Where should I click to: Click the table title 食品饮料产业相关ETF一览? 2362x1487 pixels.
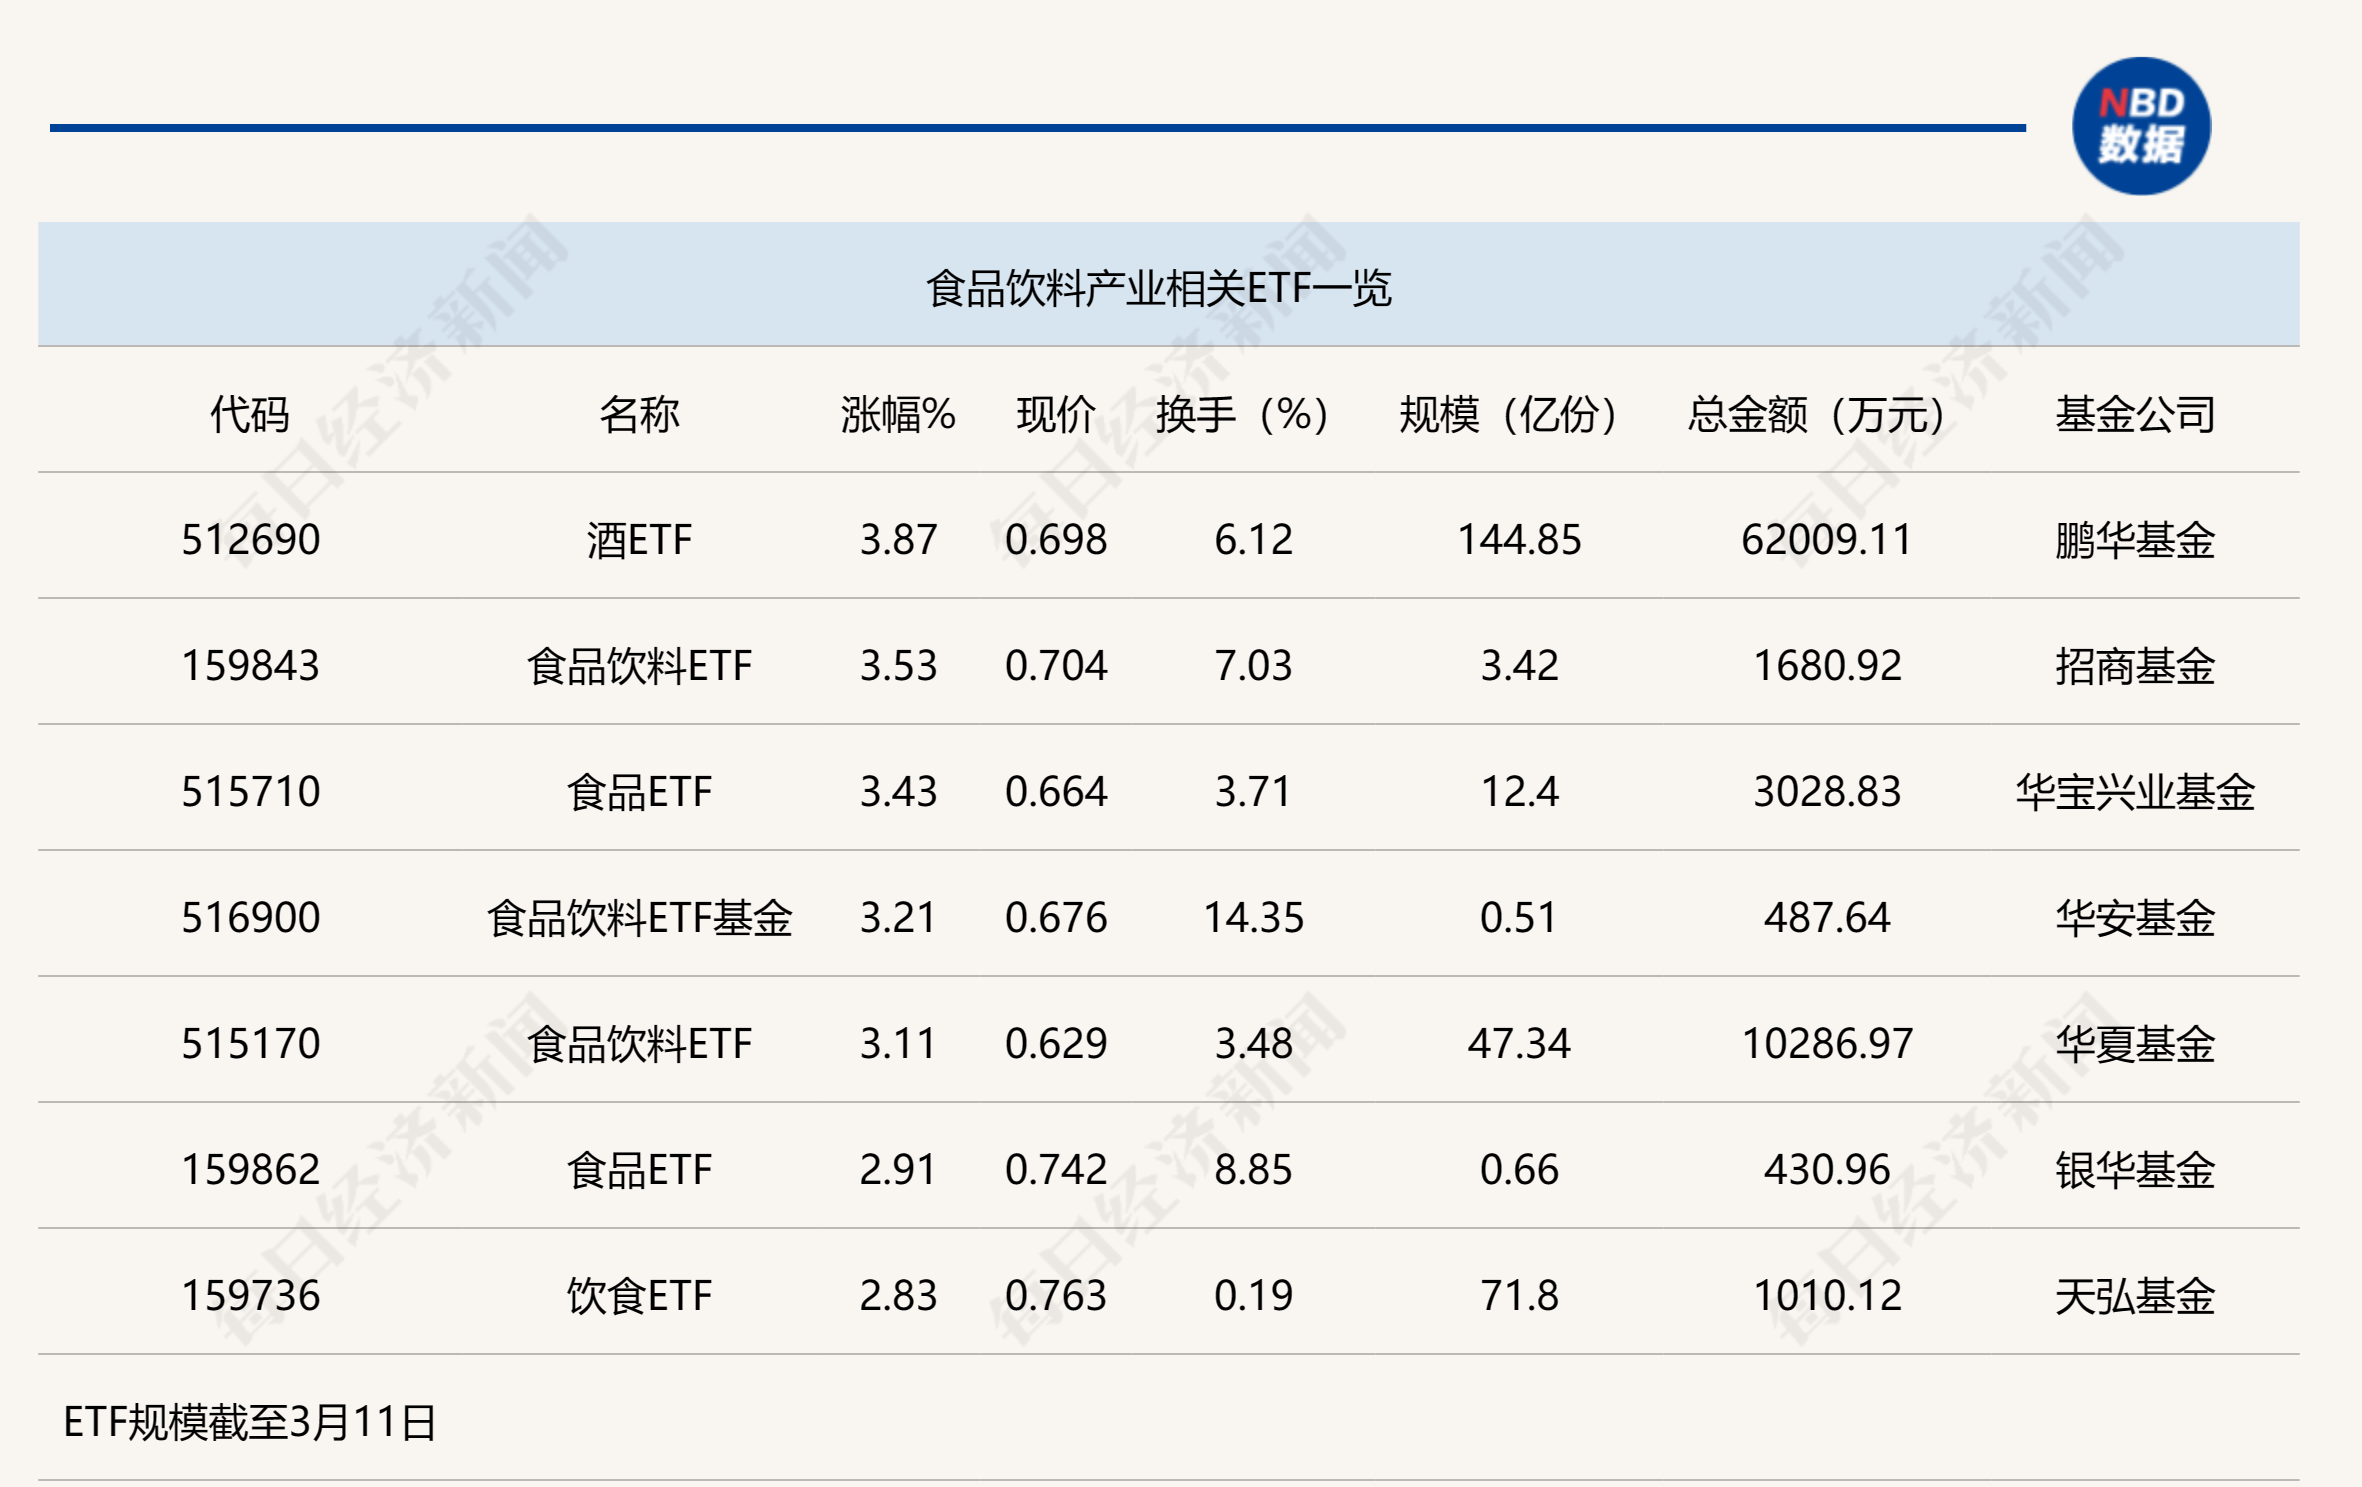click(x=1158, y=288)
